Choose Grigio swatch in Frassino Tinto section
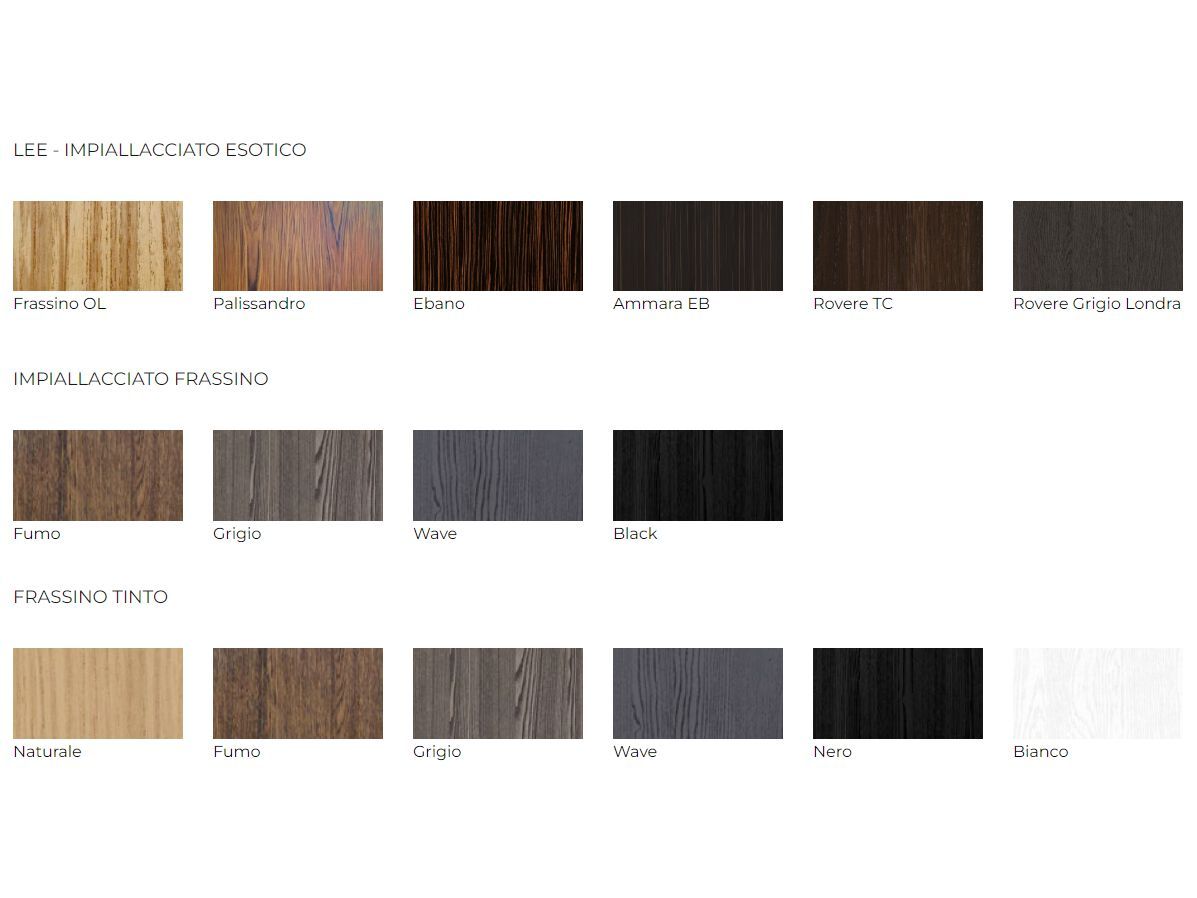The width and height of the screenshot is (1197, 898). pos(498,693)
